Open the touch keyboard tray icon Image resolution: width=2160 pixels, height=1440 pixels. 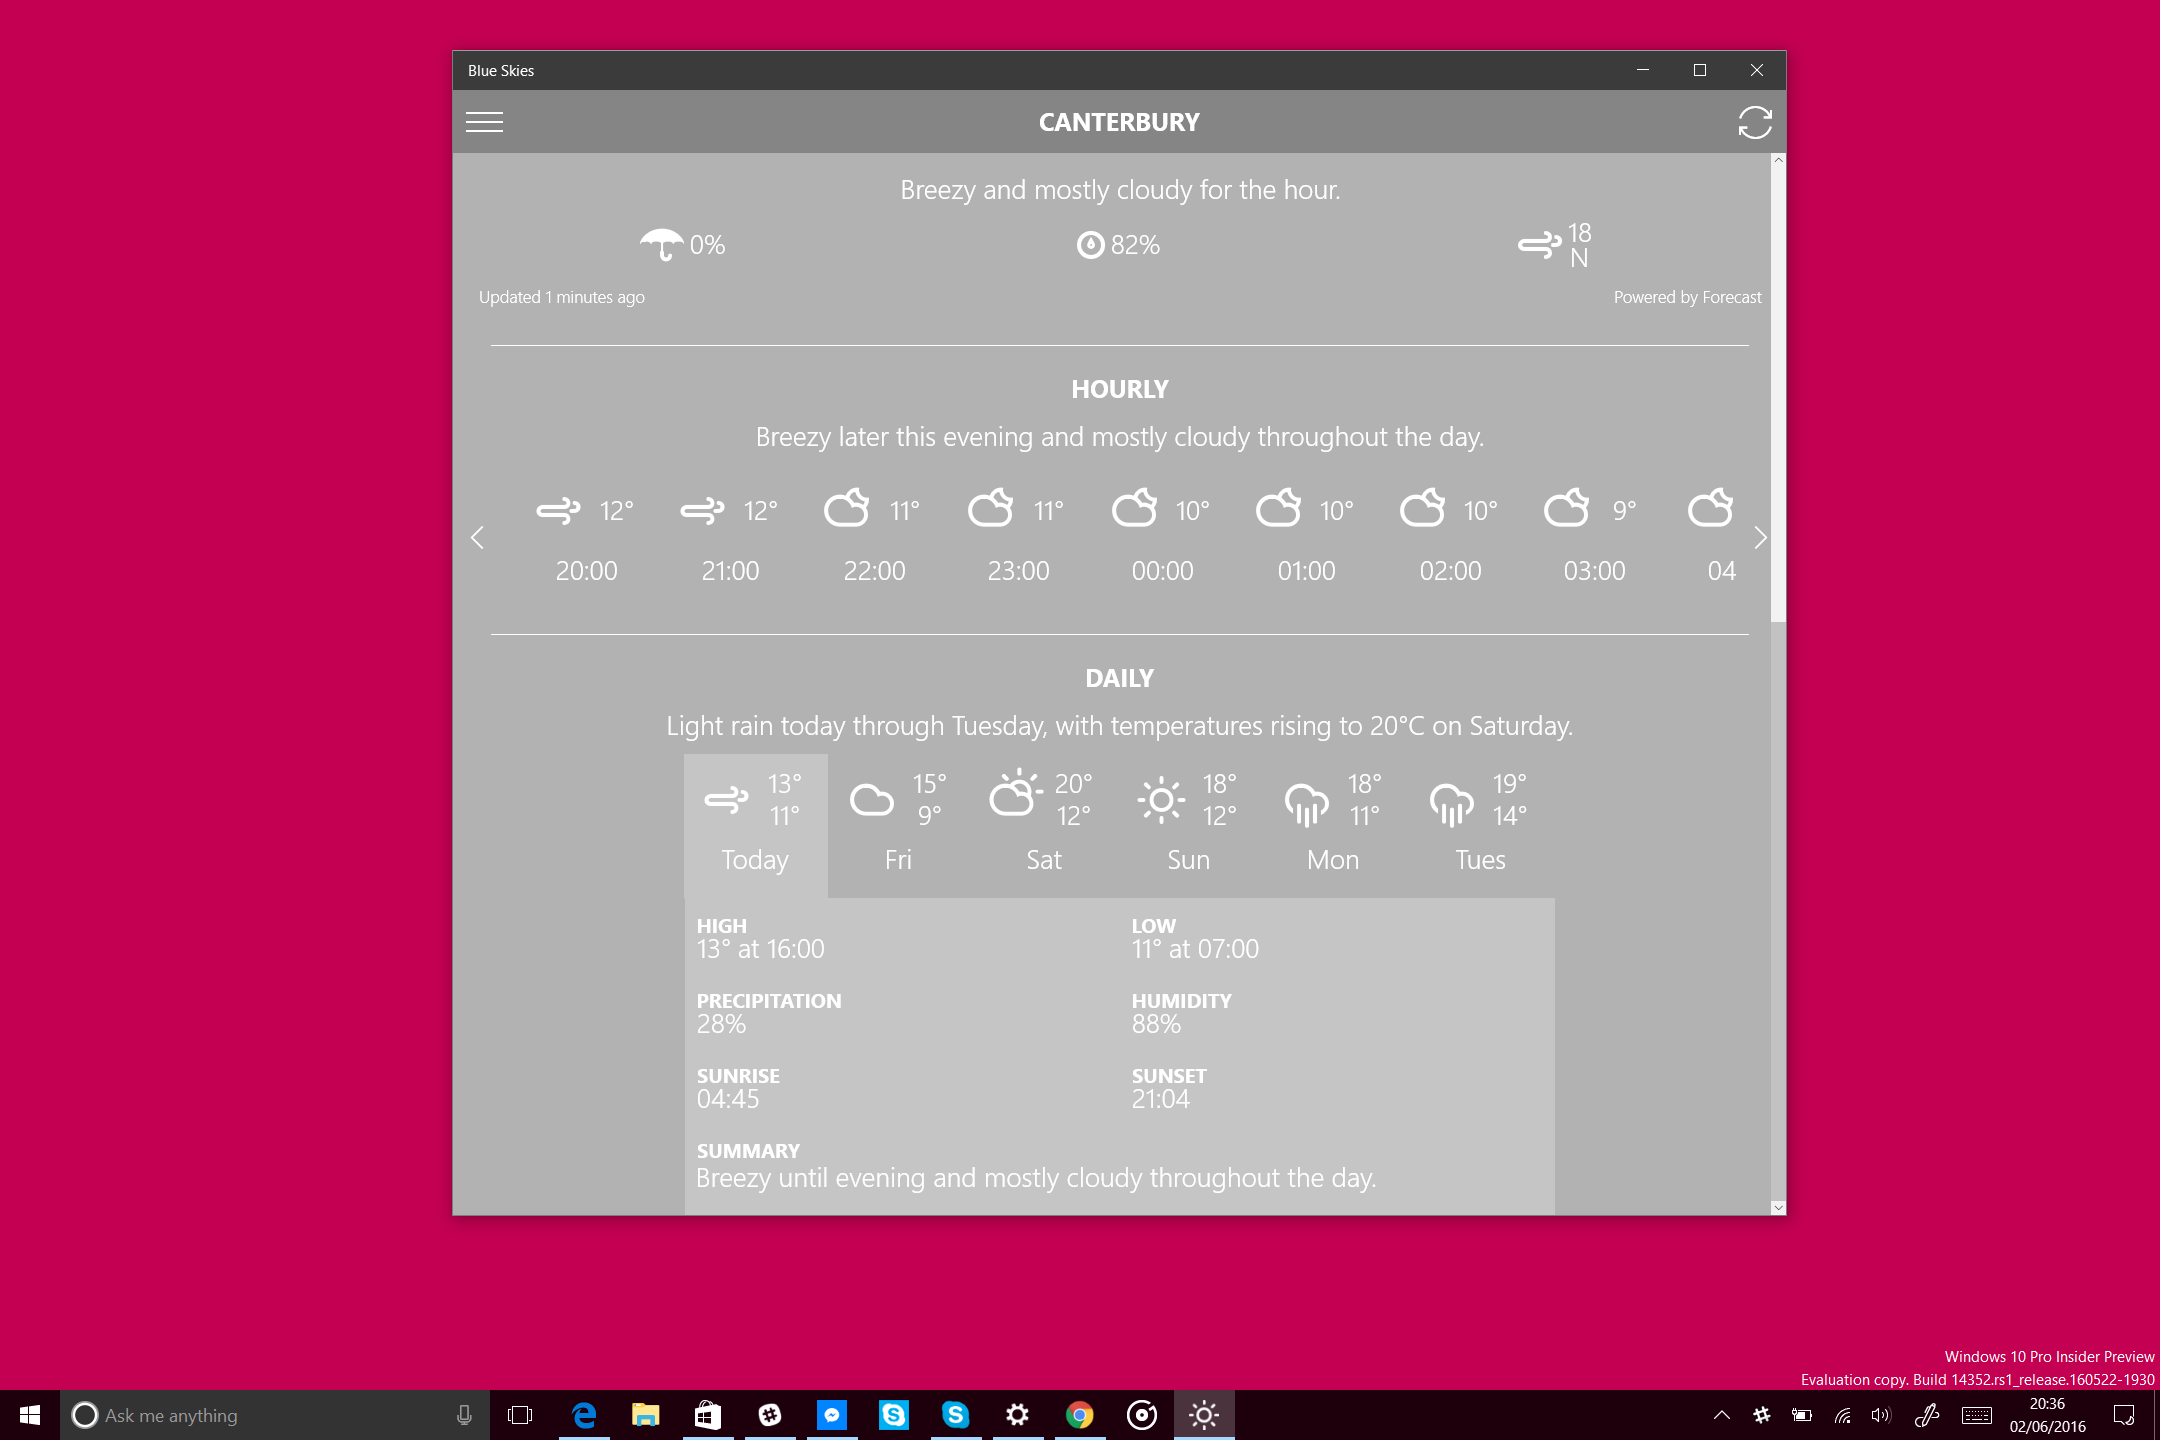click(1977, 1415)
